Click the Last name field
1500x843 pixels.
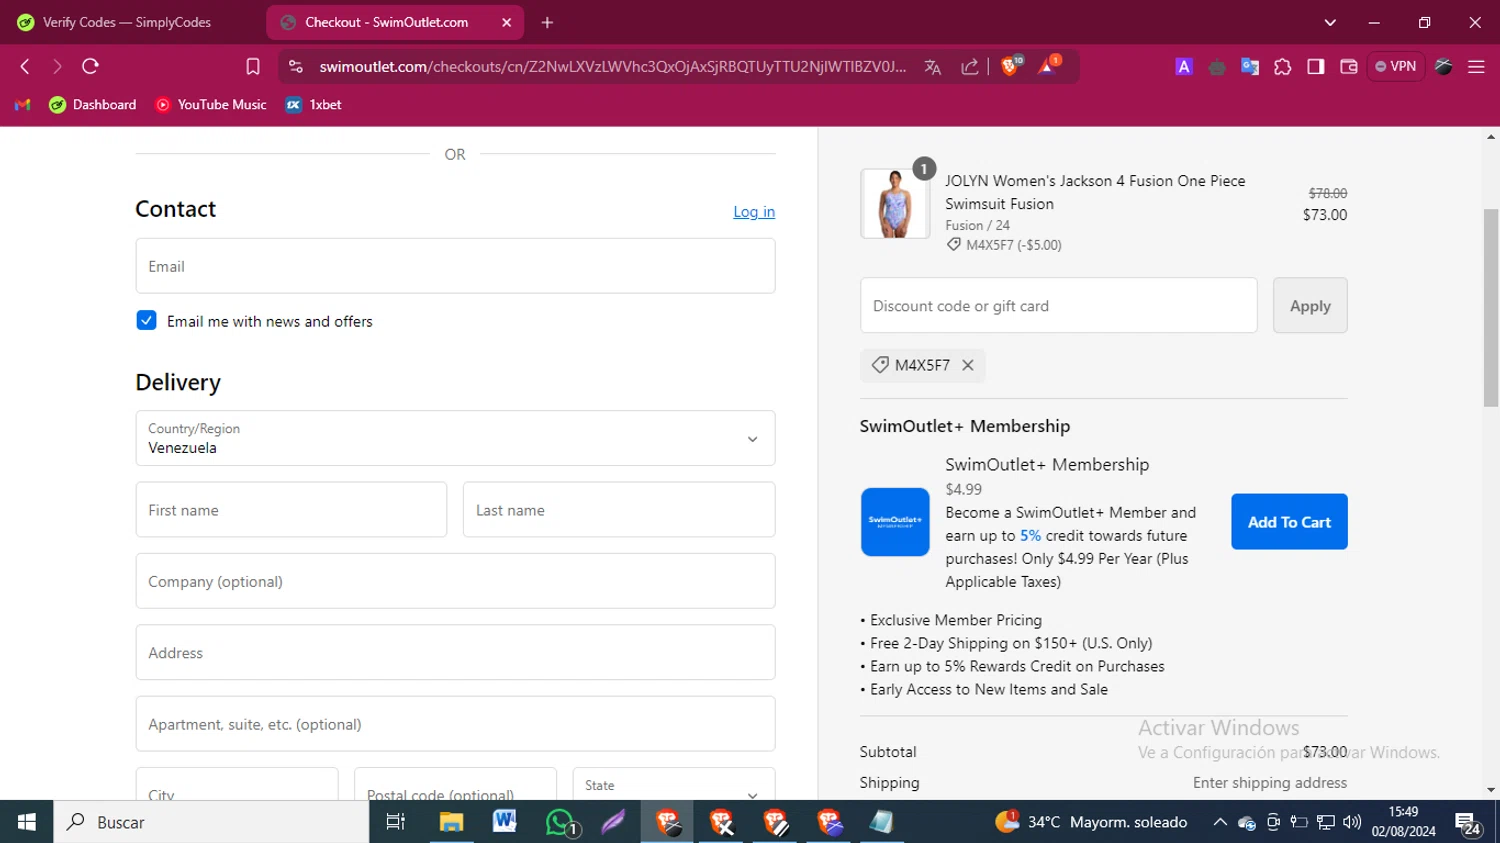click(x=619, y=510)
